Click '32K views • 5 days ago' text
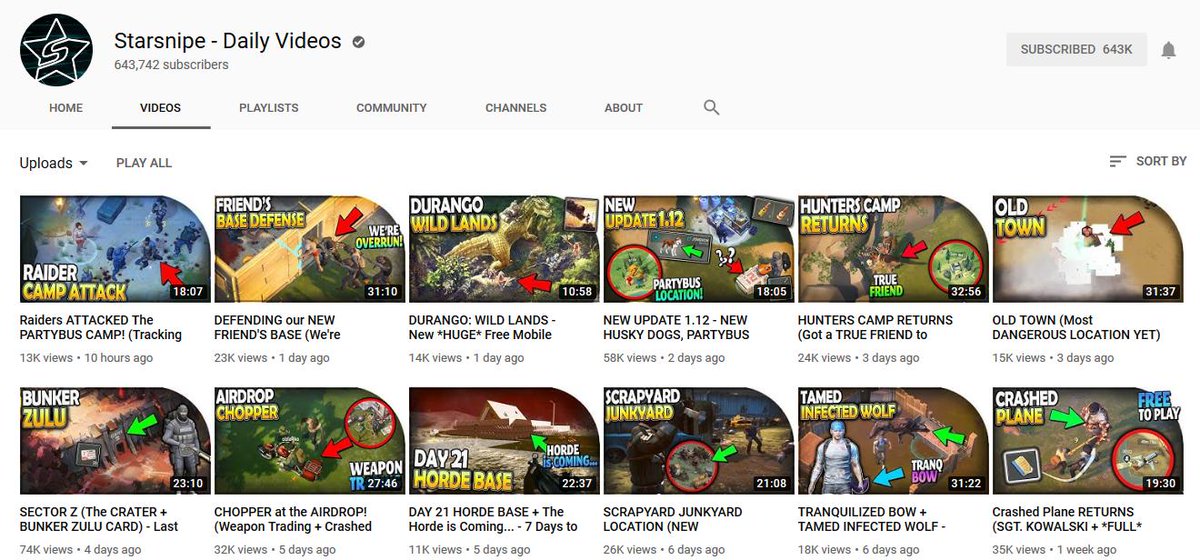 tap(276, 550)
